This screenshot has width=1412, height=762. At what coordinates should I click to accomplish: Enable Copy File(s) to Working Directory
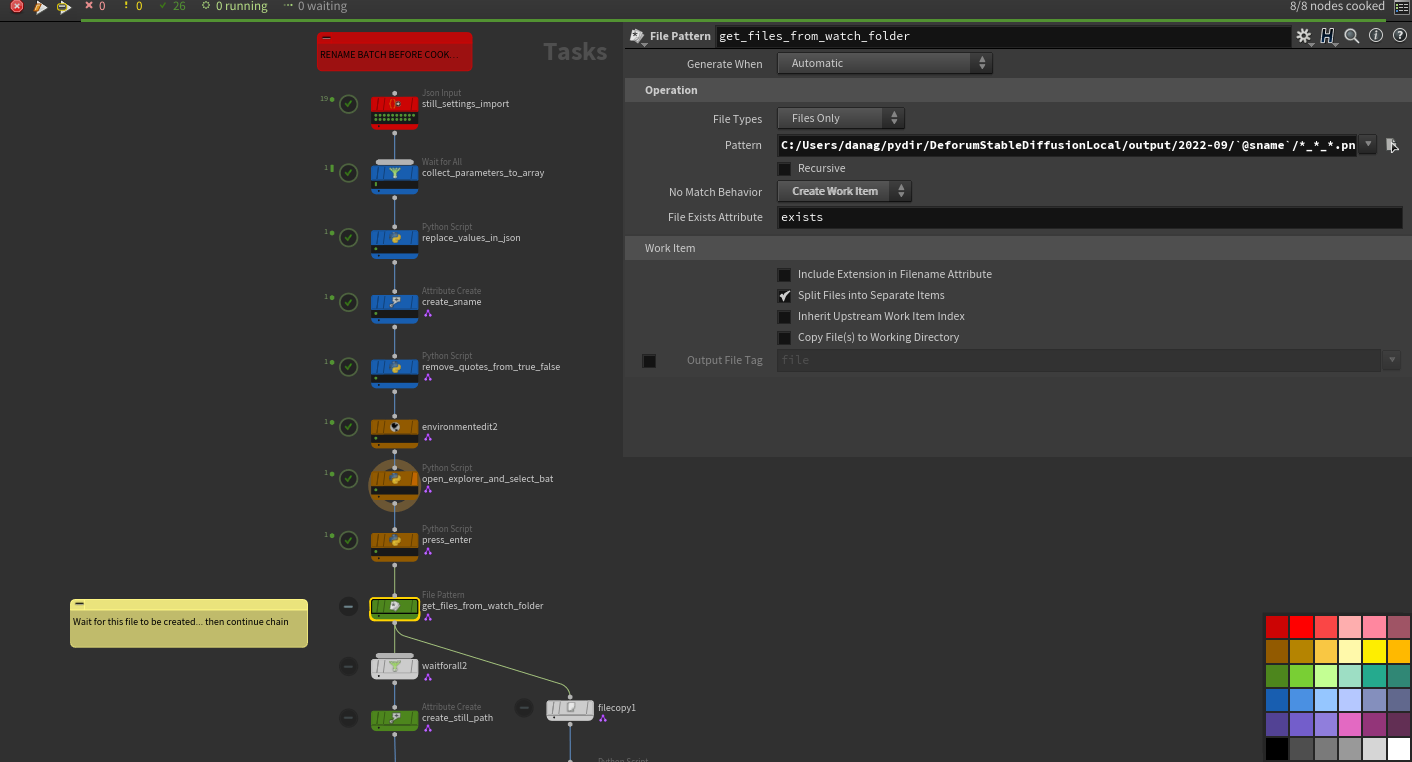[785, 338]
